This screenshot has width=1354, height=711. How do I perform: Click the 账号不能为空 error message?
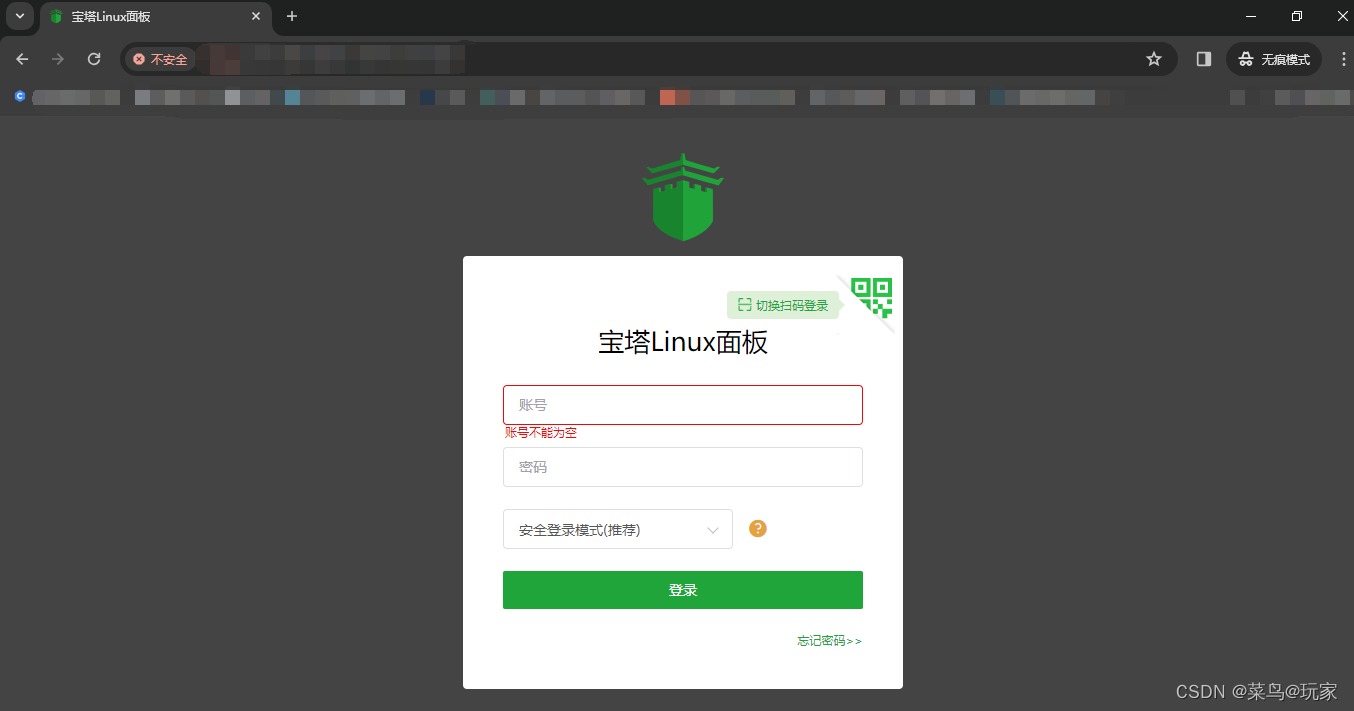[x=541, y=433]
